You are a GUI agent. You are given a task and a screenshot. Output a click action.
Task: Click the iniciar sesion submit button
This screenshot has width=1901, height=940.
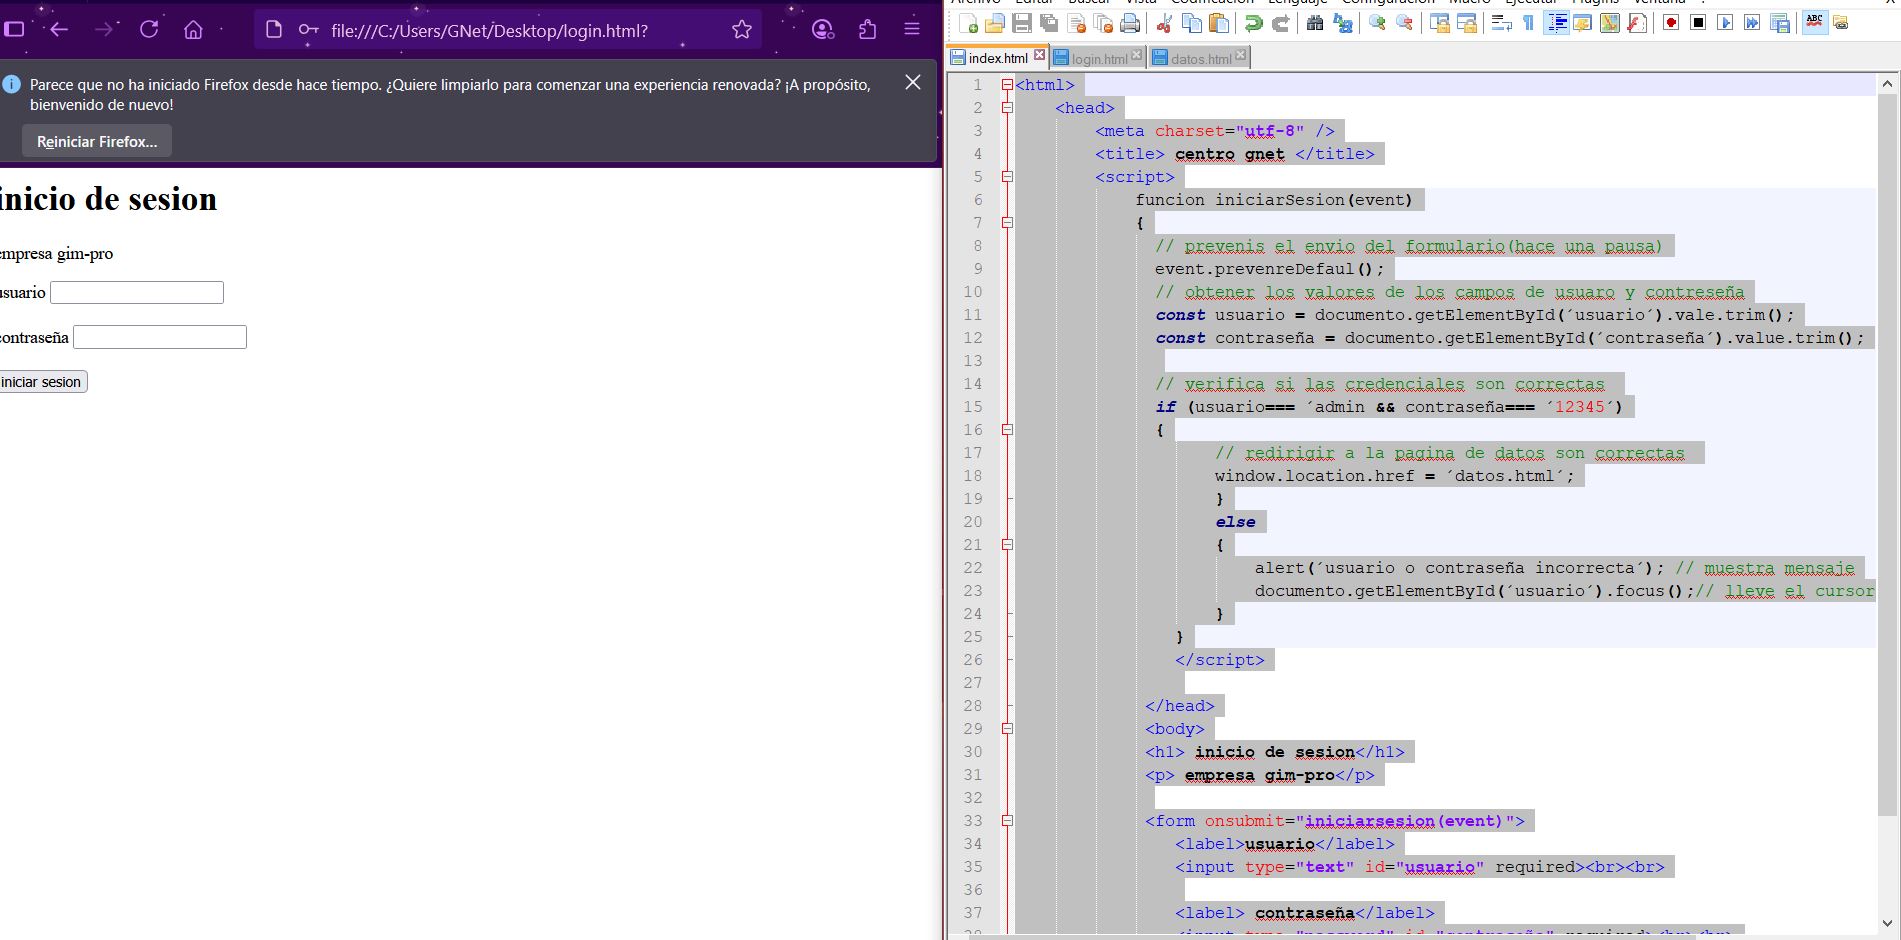(41, 382)
